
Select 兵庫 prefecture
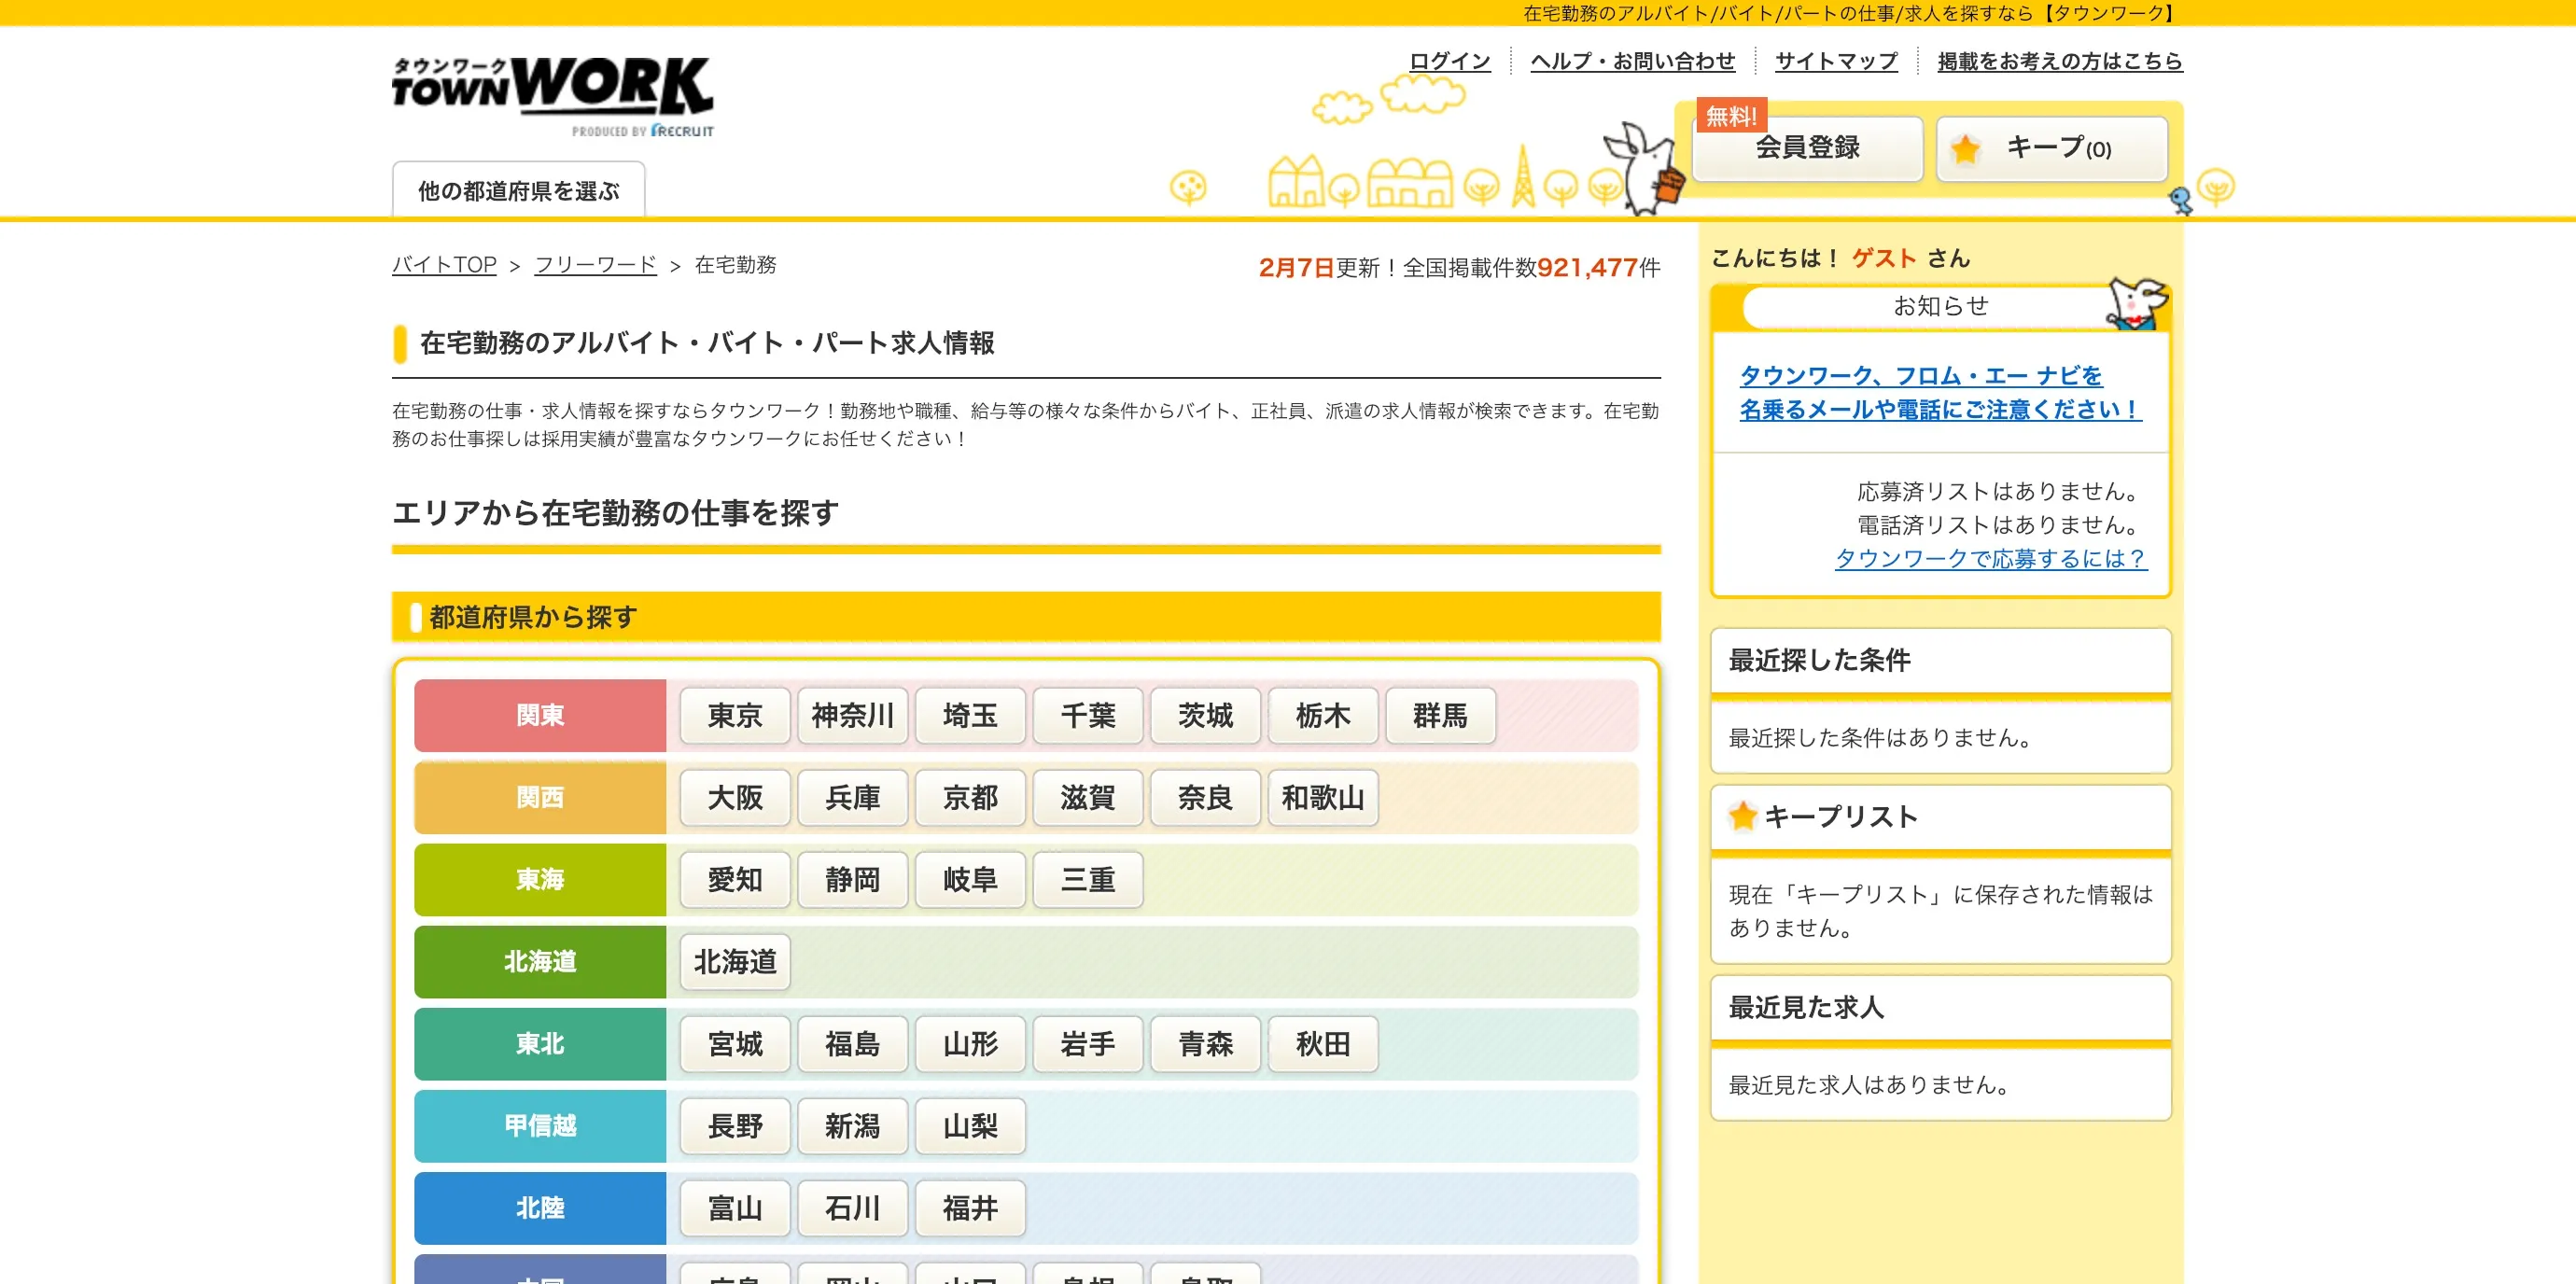pos(852,797)
